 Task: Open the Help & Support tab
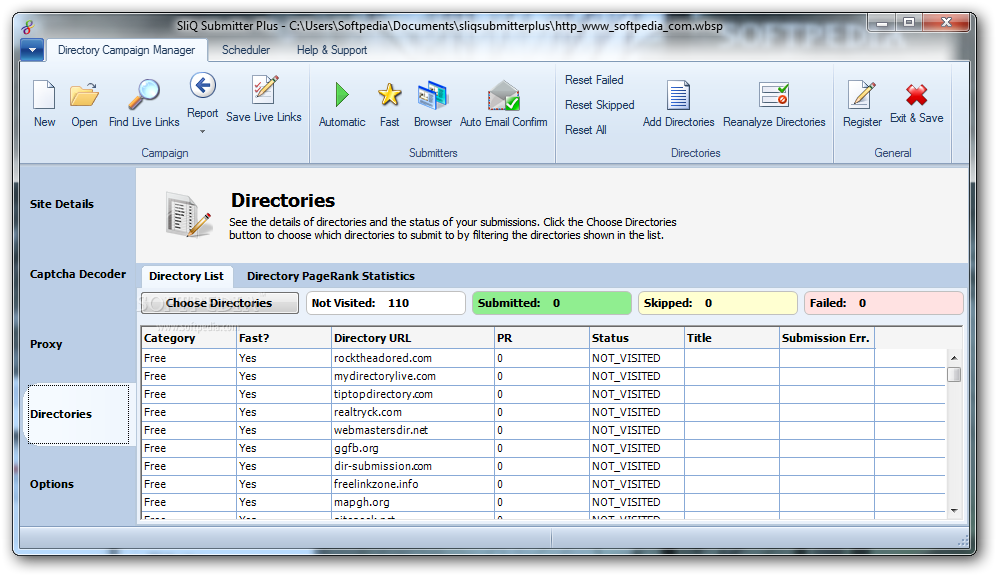pos(331,50)
